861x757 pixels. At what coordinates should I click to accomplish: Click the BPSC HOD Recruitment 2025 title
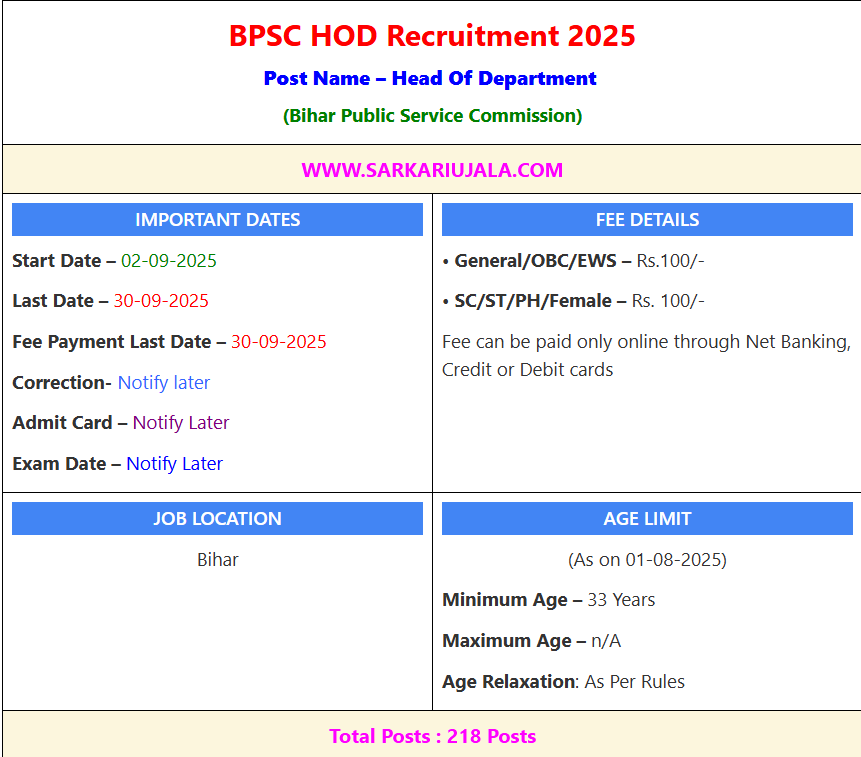(x=432, y=36)
